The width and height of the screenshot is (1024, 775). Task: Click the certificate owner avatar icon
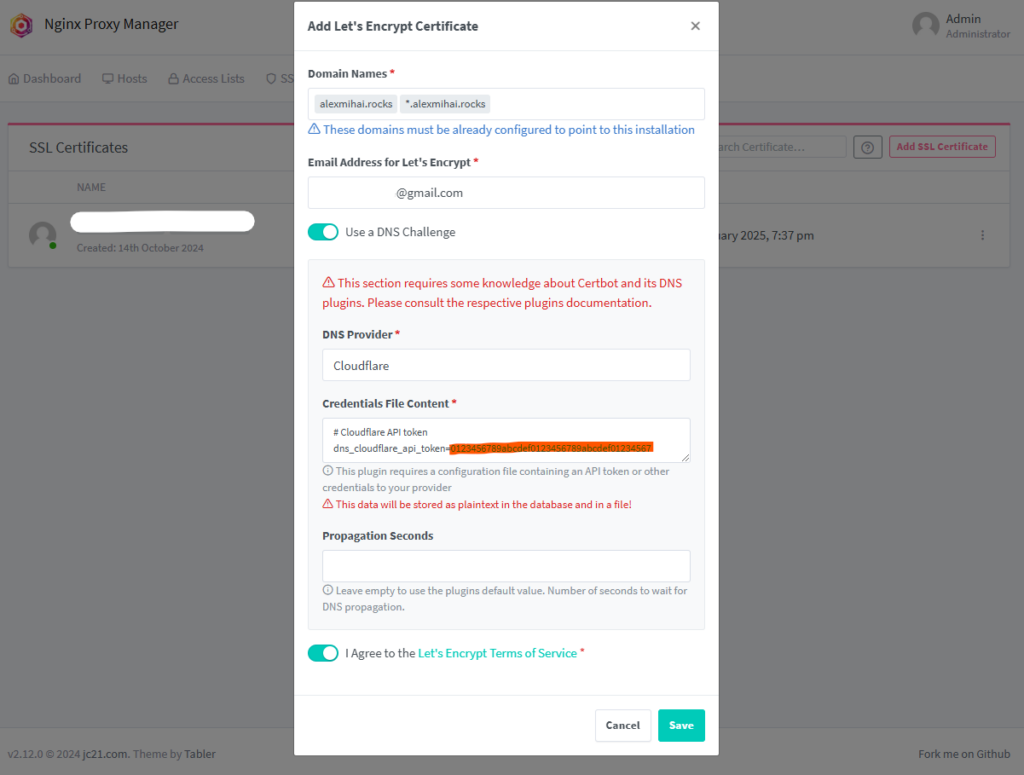[42, 235]
